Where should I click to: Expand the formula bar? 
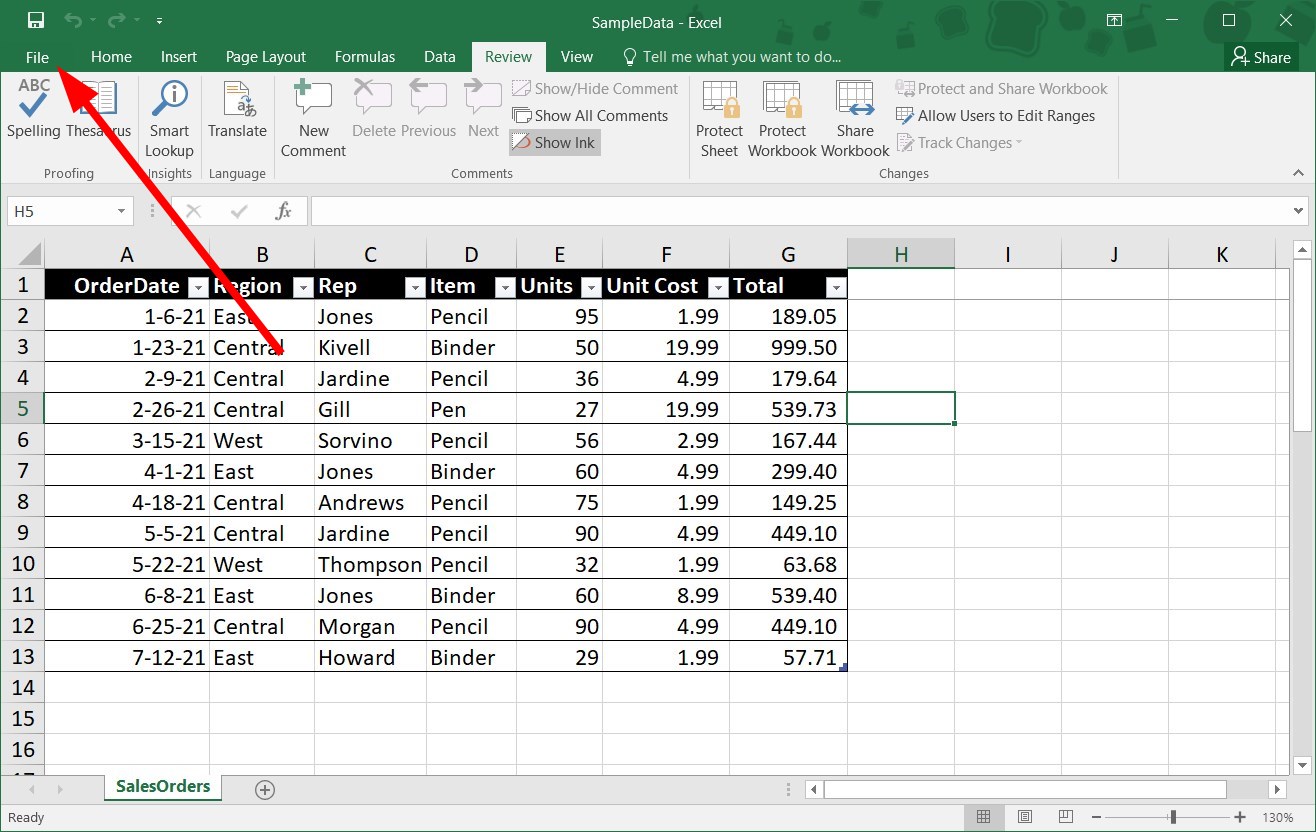1299,211
